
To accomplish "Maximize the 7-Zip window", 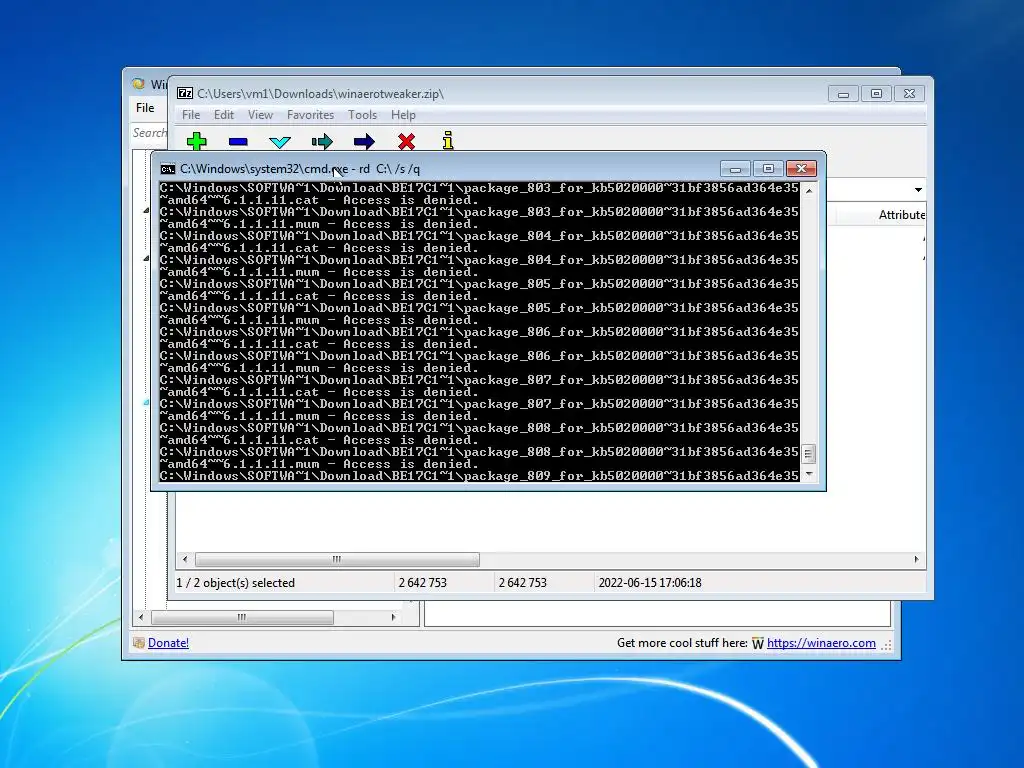I will (x=876, y=94).
